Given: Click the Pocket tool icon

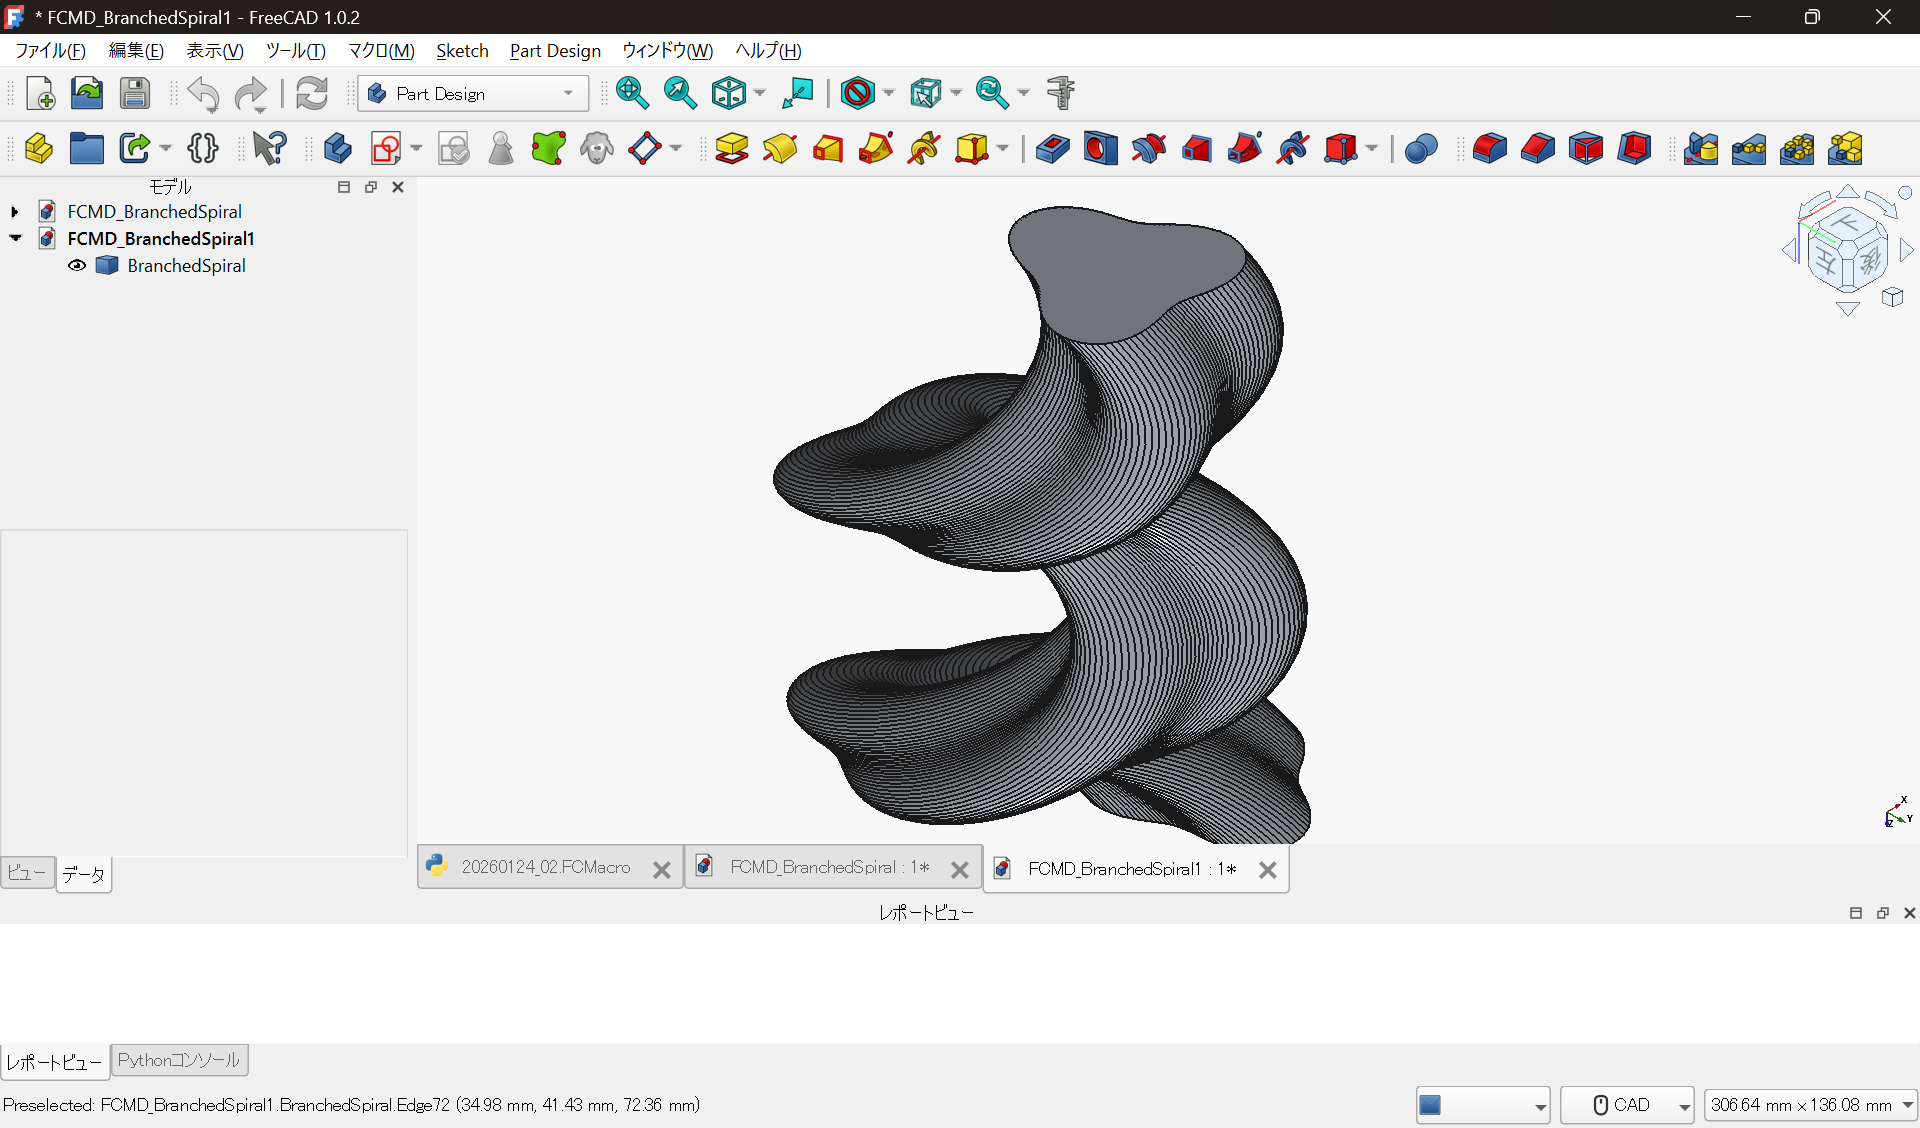Looking at the screenshot, I should pos(1052,149).
